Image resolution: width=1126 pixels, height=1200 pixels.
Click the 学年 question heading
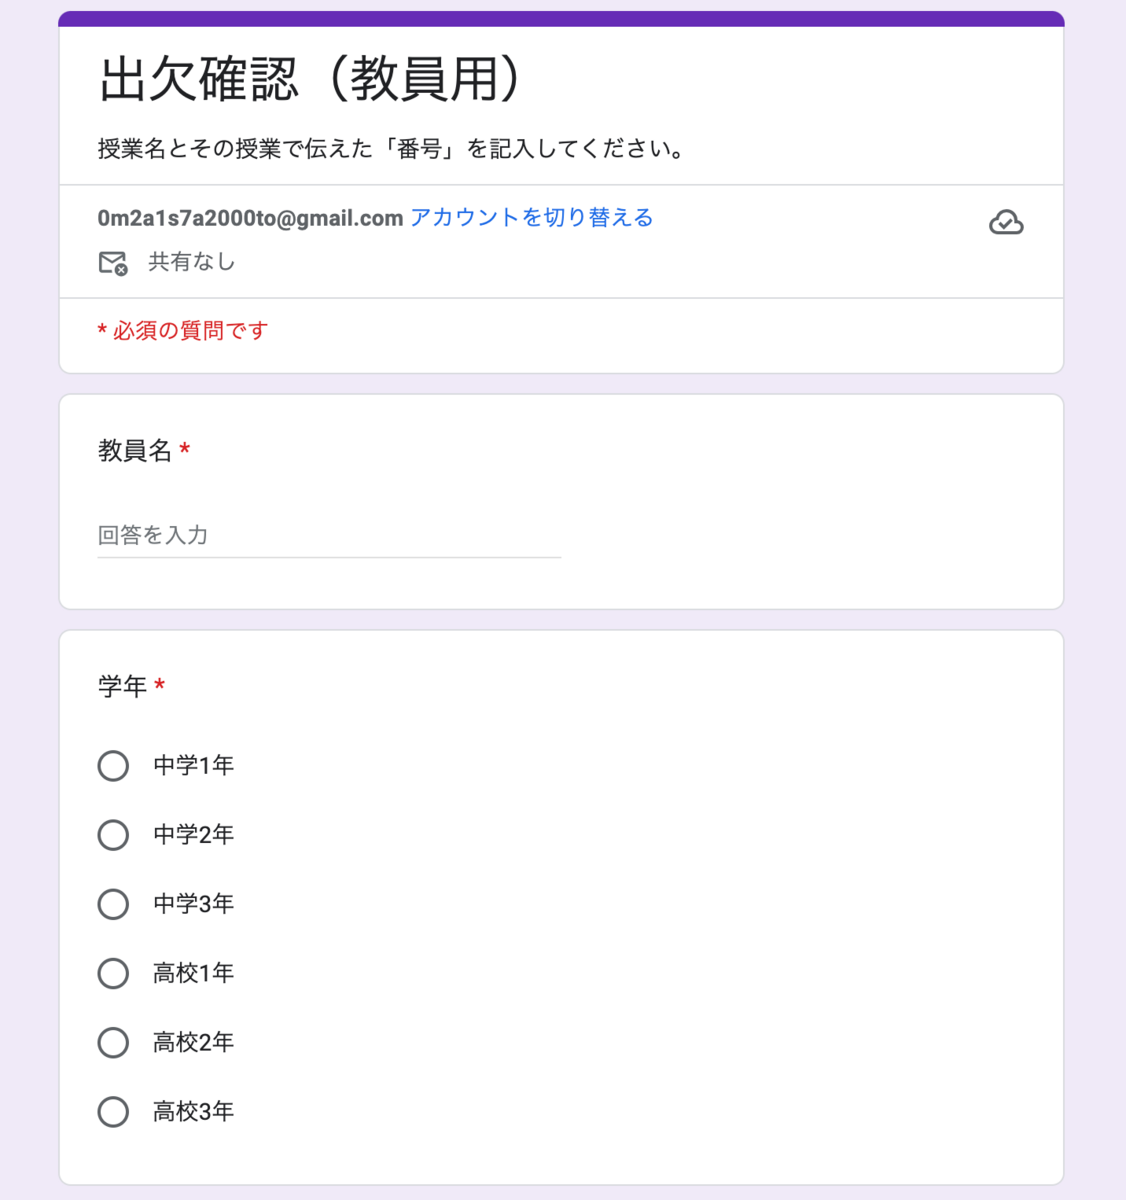(x=122, y=686)
